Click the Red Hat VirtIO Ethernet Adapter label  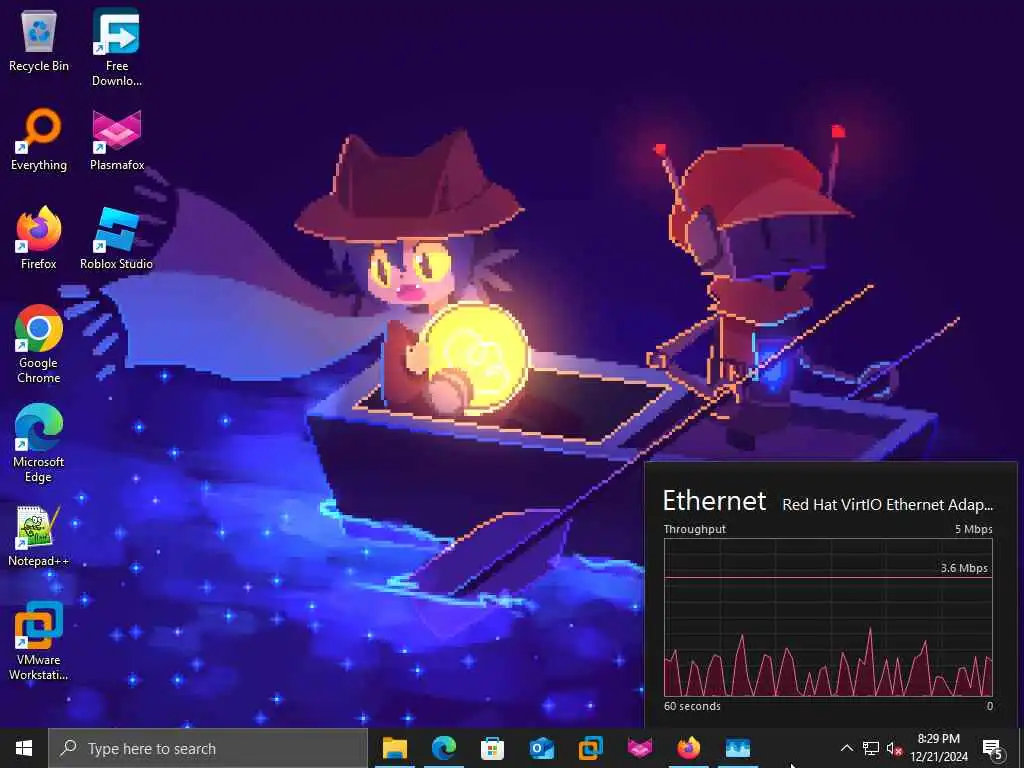click(x=888, y=505)
